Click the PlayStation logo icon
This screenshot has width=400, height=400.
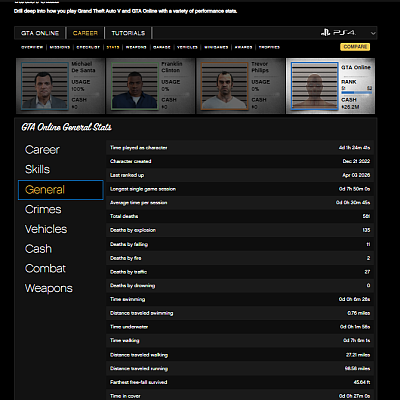click(325, 33)
